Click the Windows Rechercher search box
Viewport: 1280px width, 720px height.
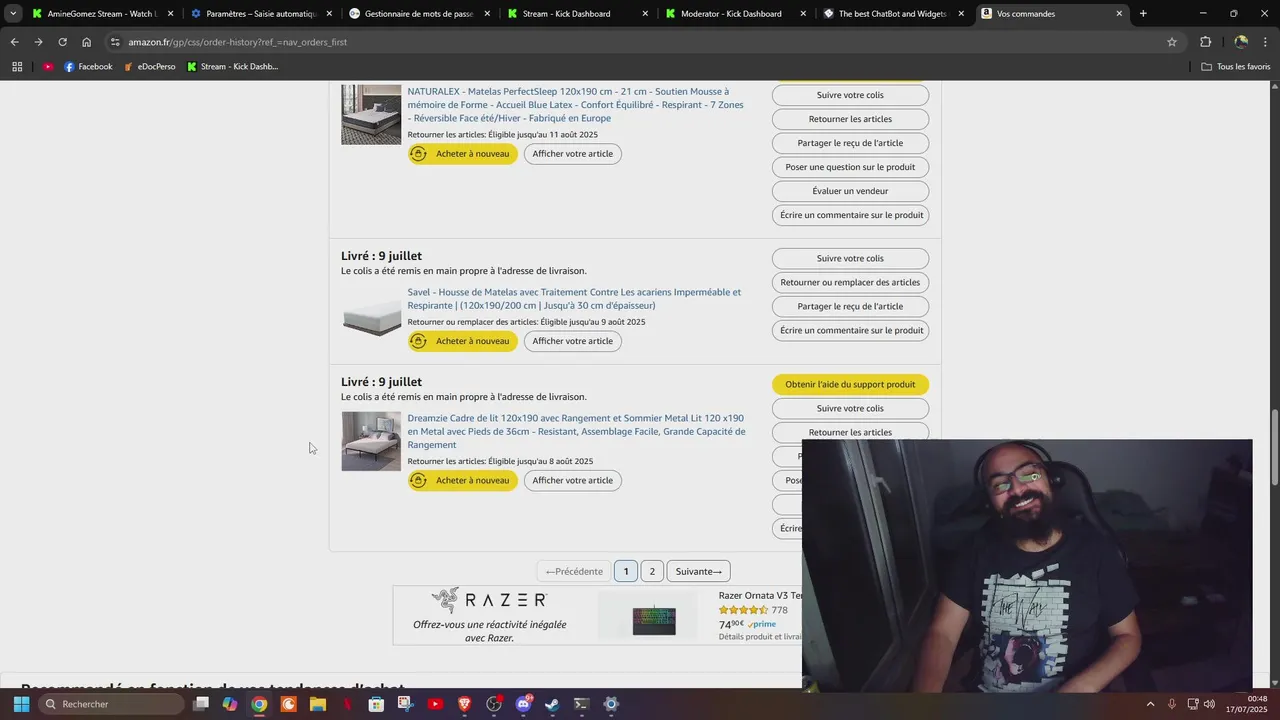(x=112, y=704)
